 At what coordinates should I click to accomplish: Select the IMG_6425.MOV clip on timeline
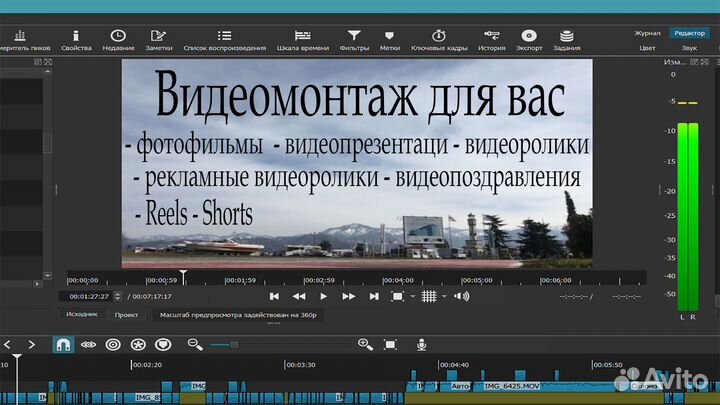(546, 387)
